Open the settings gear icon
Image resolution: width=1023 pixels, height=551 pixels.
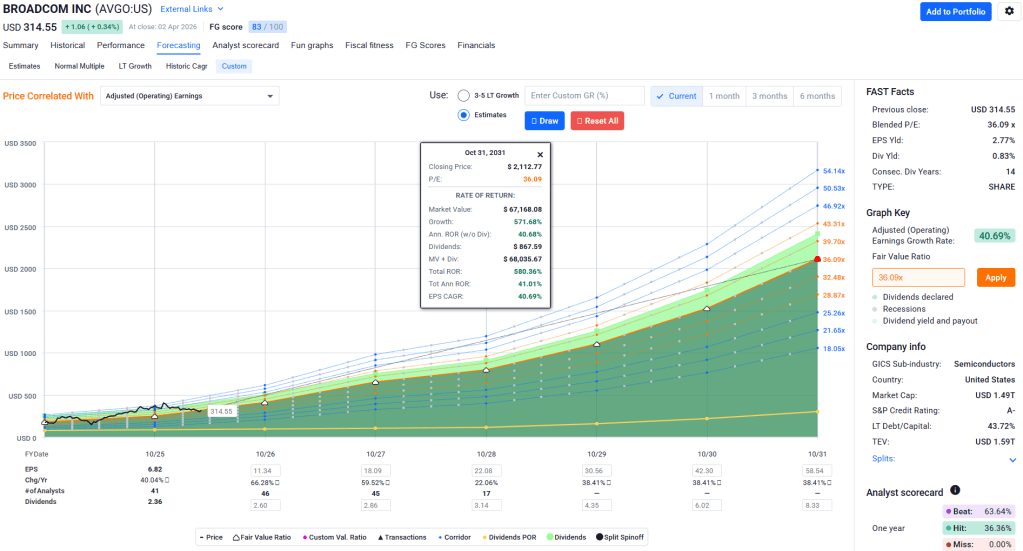[1008, 12]
